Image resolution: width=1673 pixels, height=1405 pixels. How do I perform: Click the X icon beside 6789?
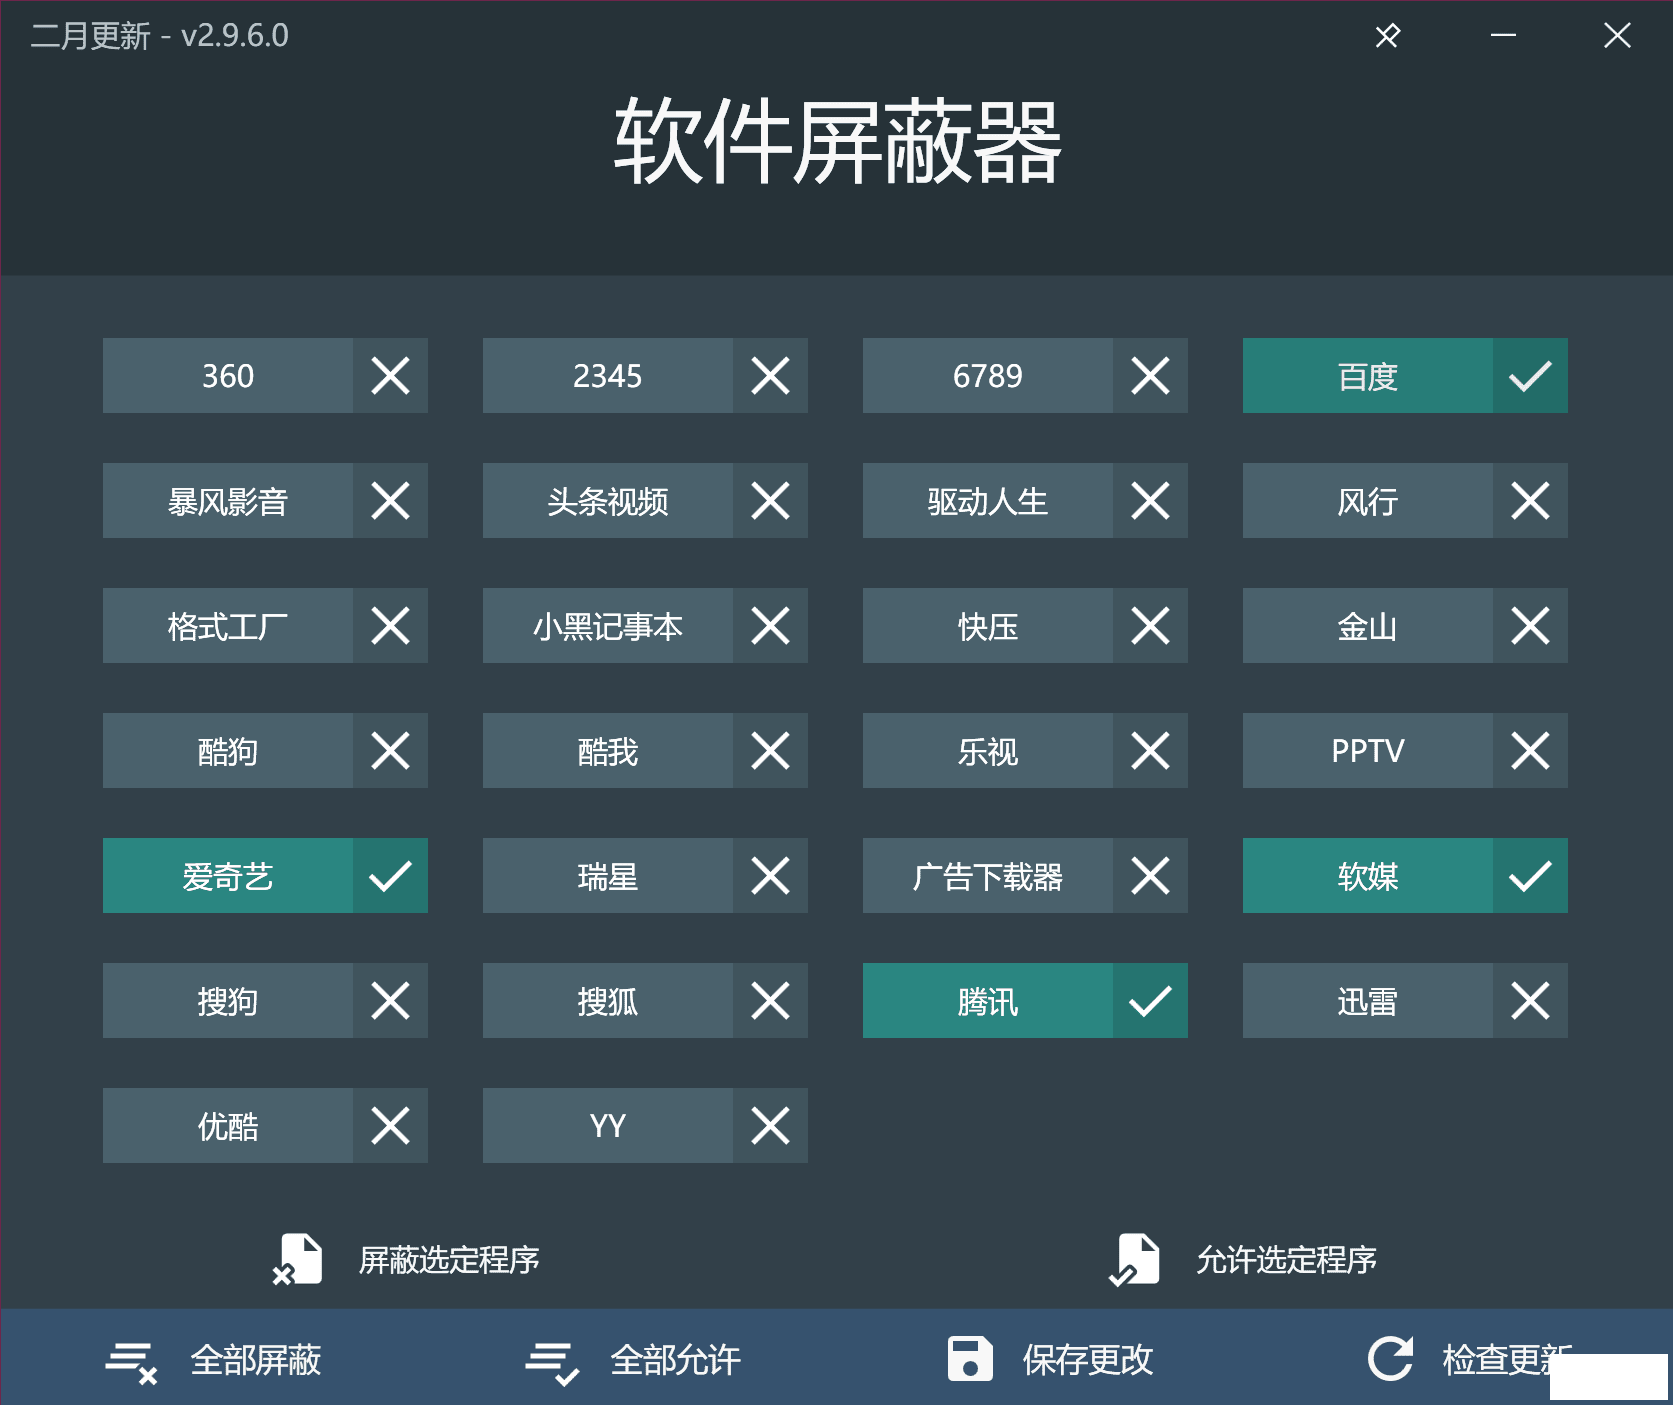pyautogui.click(x=1150, y=376)
